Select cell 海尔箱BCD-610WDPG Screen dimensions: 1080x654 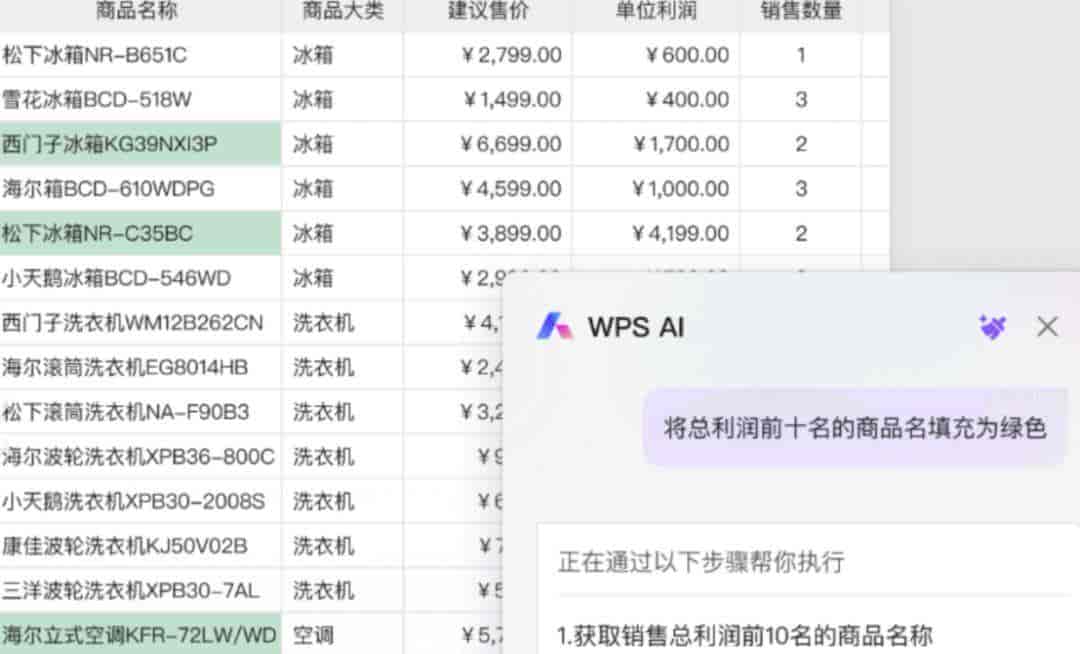(x=140, y=189)
